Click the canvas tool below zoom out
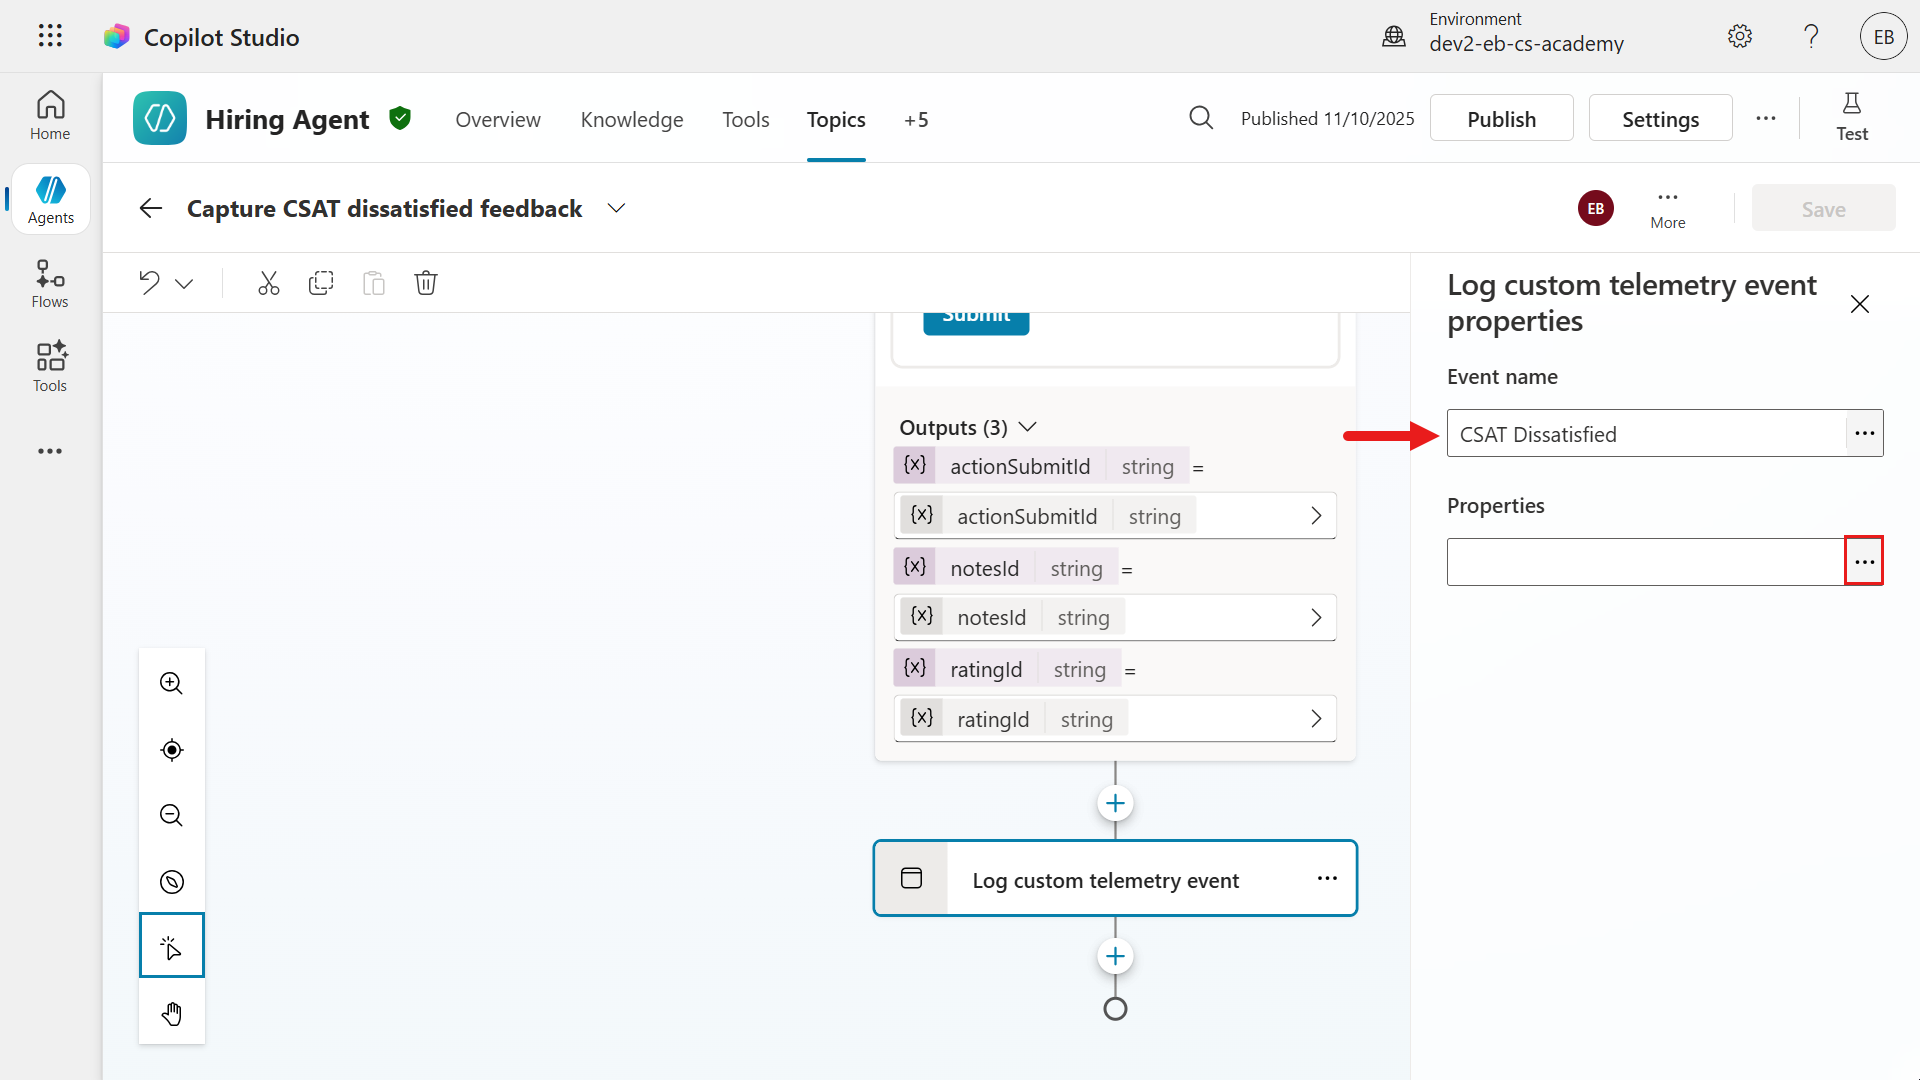This screenshot has height=1080, width=1920. [172, 882]
